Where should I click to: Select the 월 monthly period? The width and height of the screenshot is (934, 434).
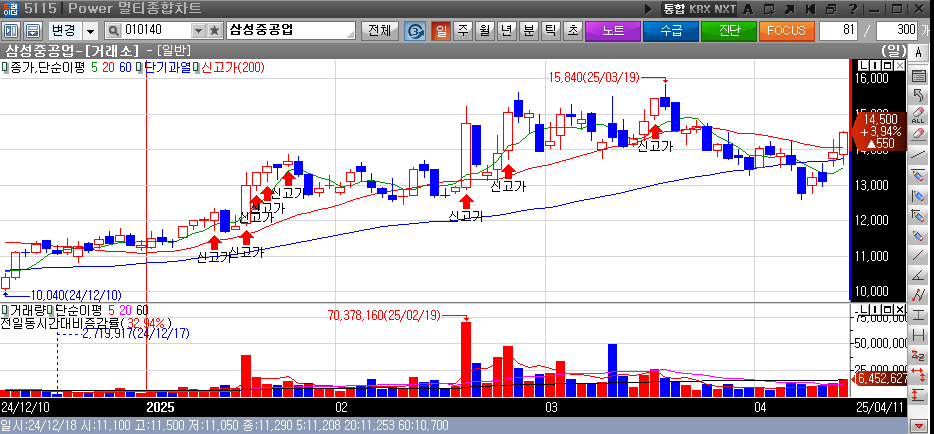[x=485, y=30]
